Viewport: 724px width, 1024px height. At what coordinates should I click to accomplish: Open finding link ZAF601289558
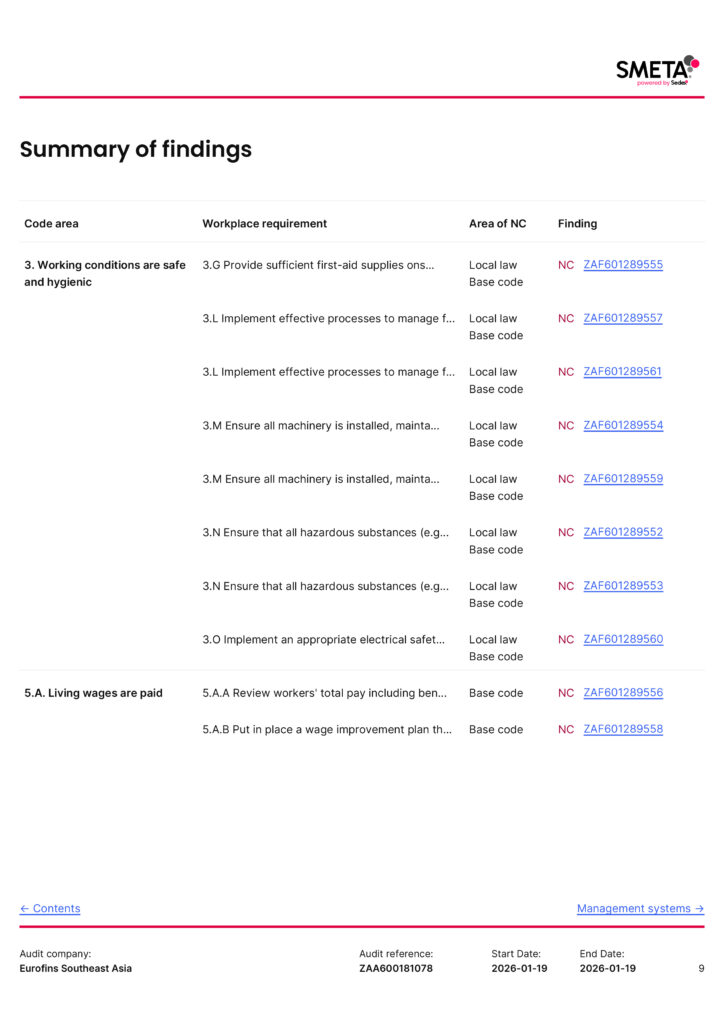[622, 729]
